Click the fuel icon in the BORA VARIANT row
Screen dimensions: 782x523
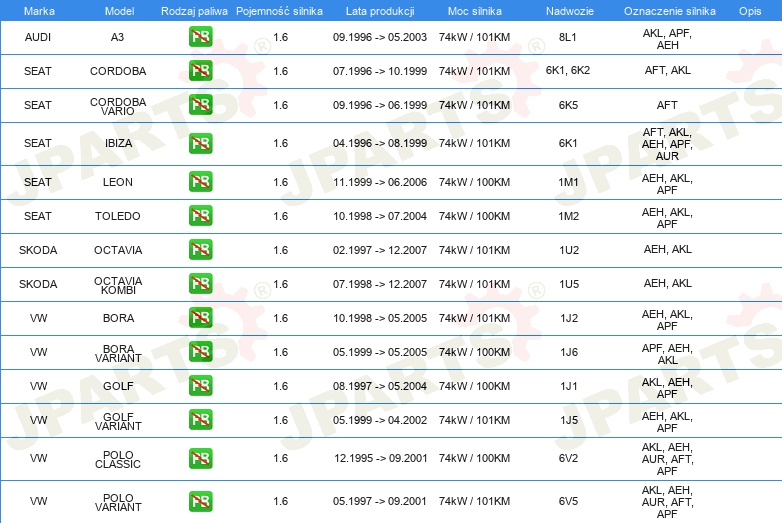click(200, 351)
